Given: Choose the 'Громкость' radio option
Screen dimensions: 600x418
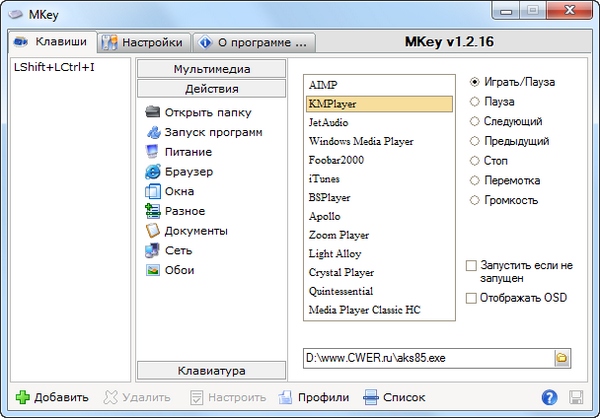Looking at the screenshot, I should [x=474, y=200].
